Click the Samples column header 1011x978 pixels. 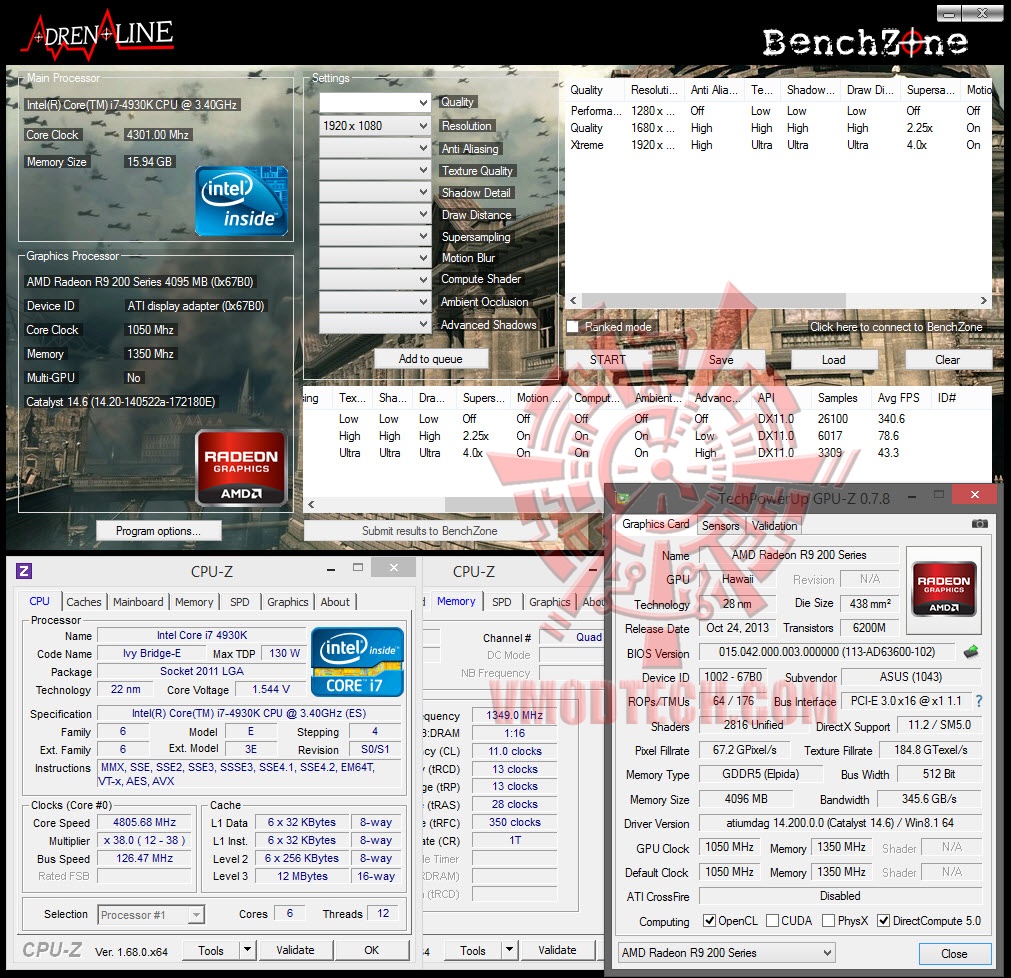click(x=838, y=398)
